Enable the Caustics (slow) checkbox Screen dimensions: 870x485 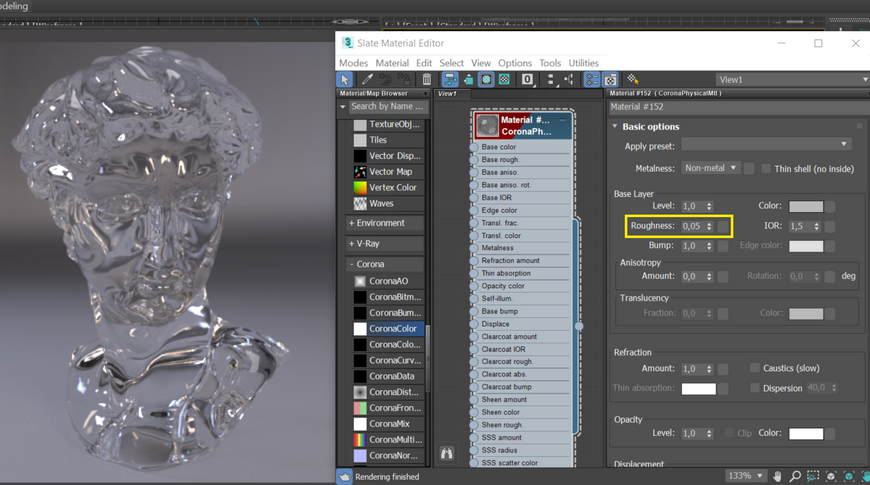755,368
